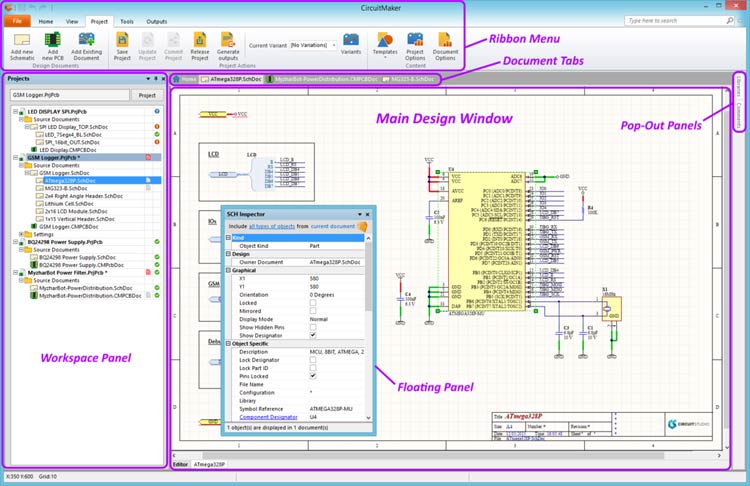Click the Update Project icon
The height and width of the screenshot is (486, 750).
click(147, 40)
